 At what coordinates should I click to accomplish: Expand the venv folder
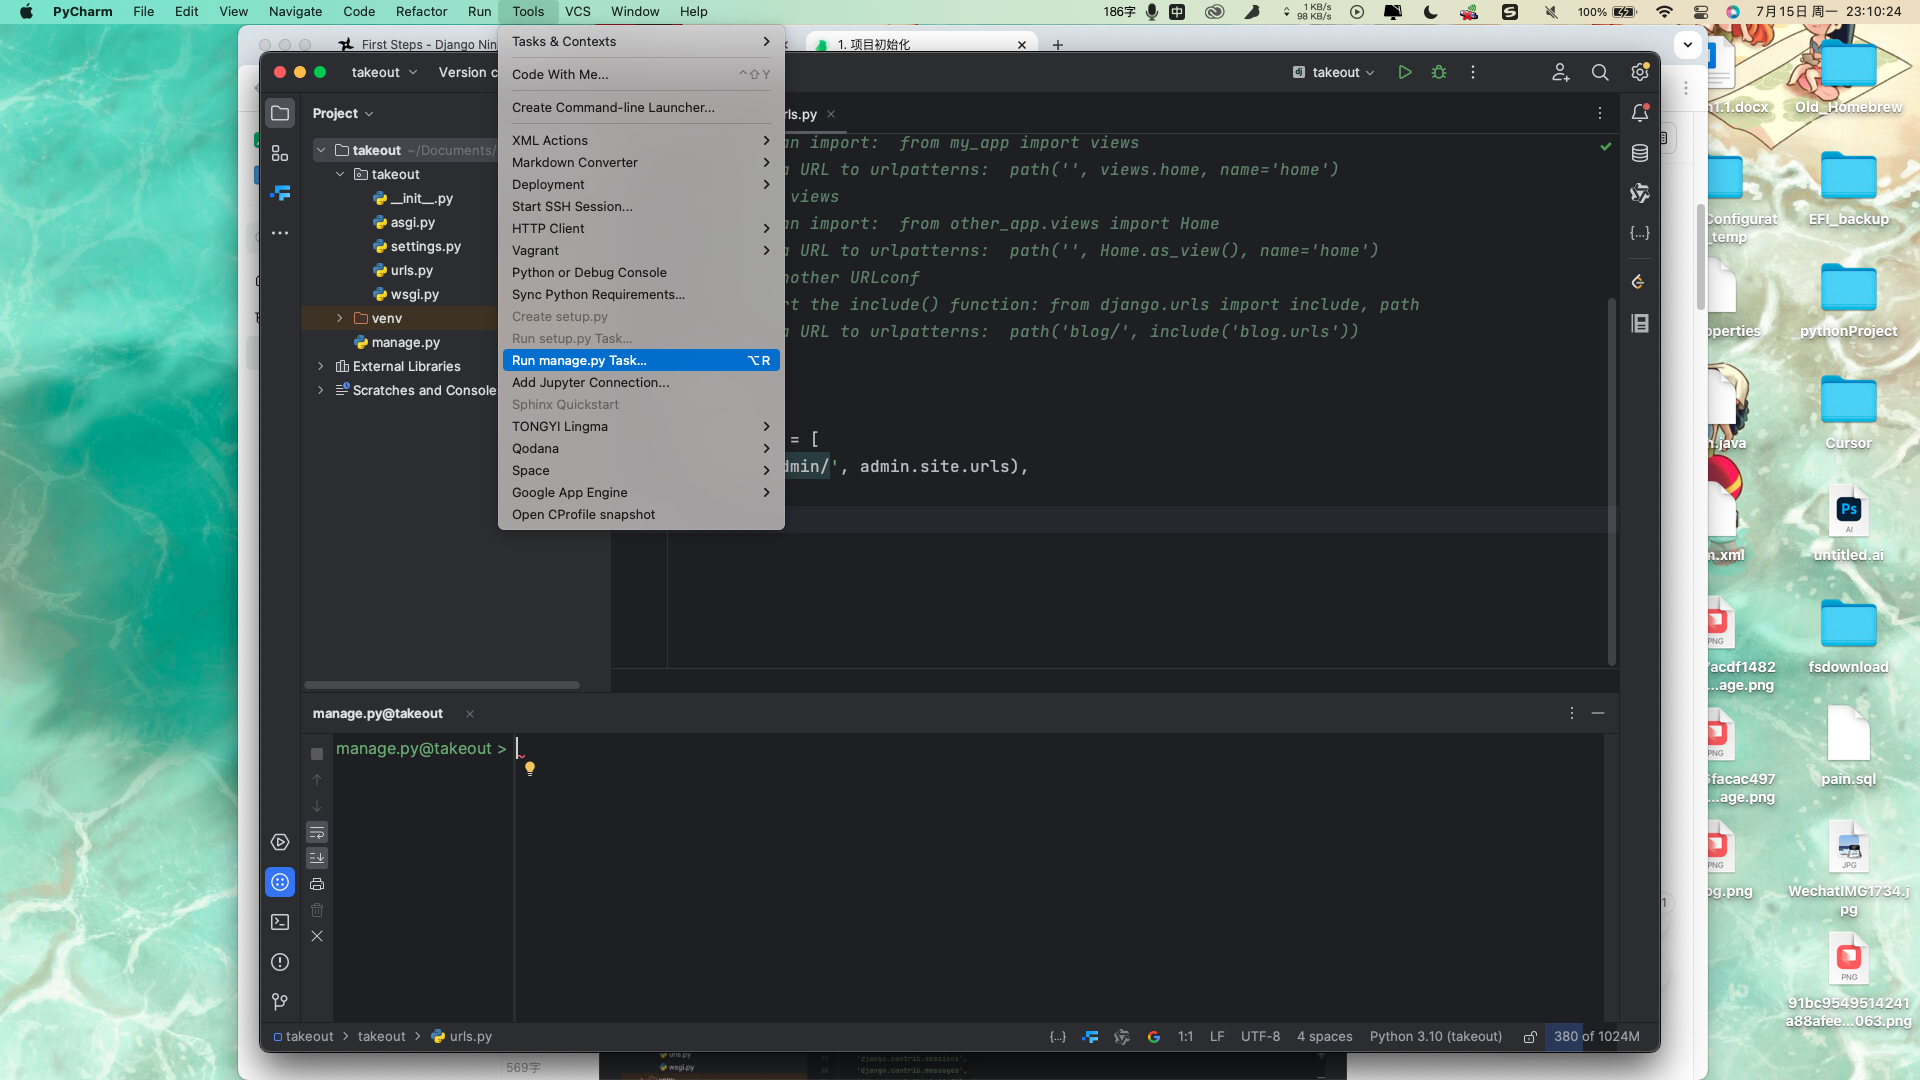[x=340, y=318]
